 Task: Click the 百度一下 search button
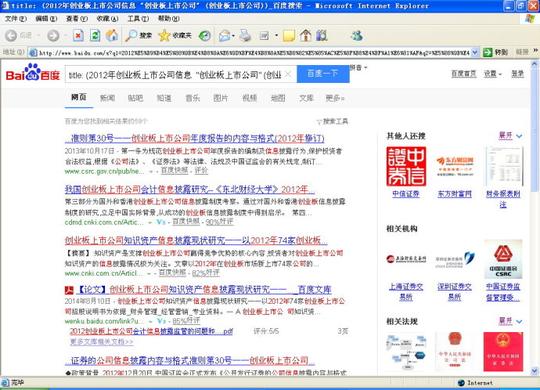coord(323,74)
